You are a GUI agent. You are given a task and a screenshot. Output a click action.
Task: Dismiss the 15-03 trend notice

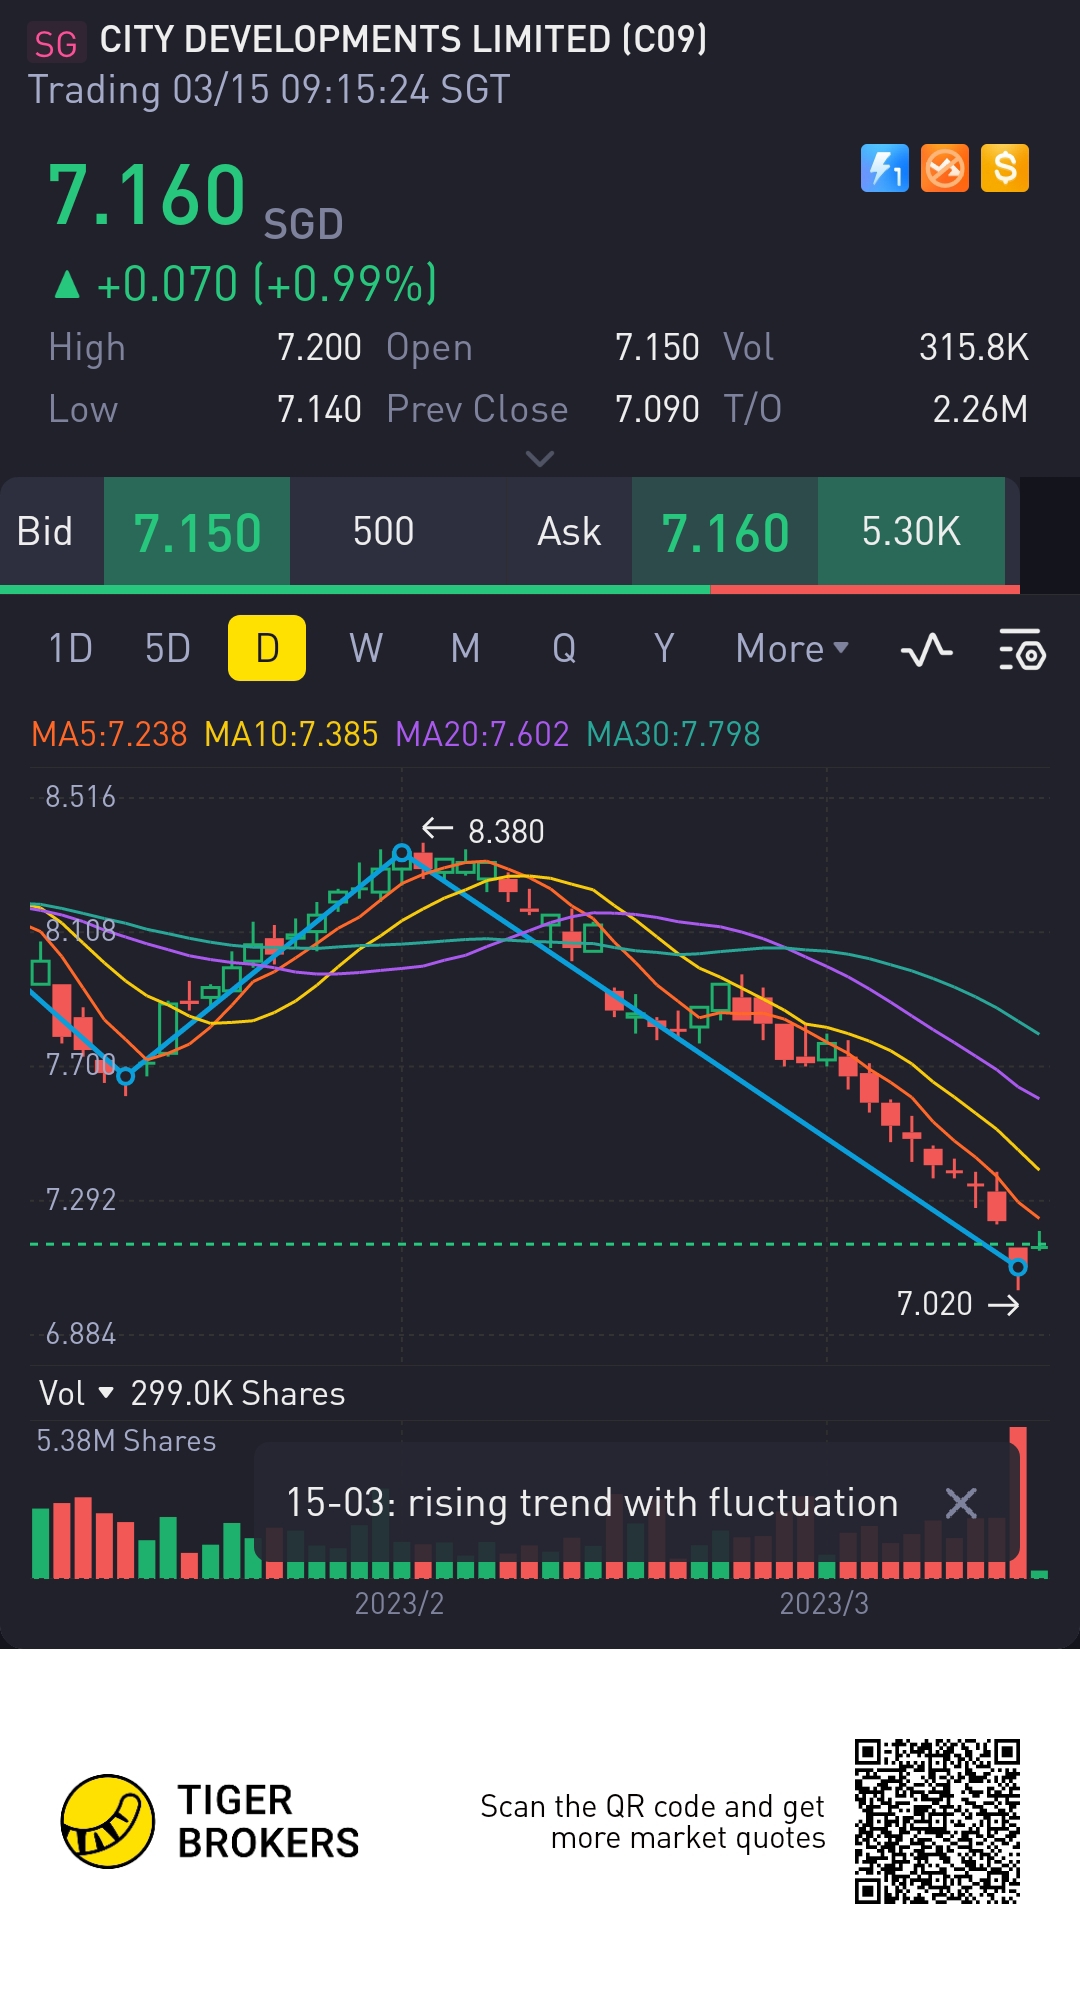click(961, 1503)
